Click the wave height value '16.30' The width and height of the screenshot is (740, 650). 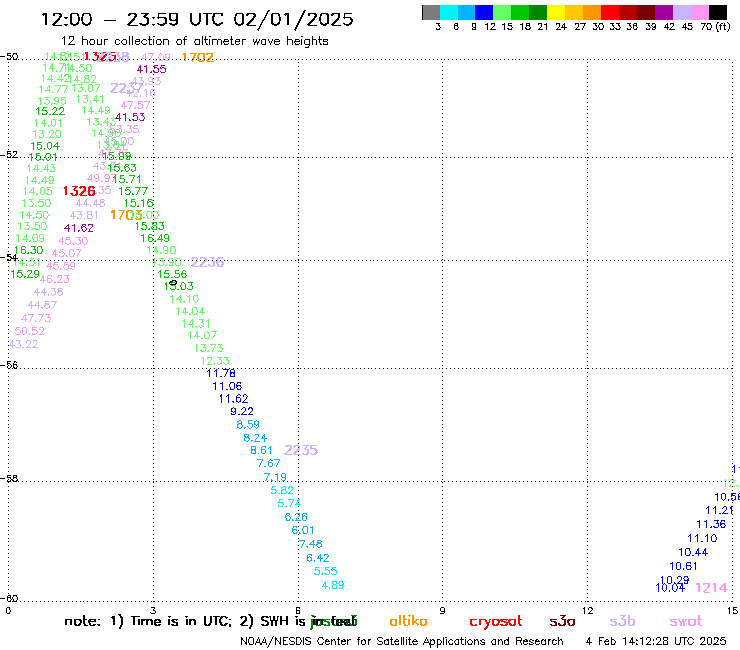(x=28, y=250)
